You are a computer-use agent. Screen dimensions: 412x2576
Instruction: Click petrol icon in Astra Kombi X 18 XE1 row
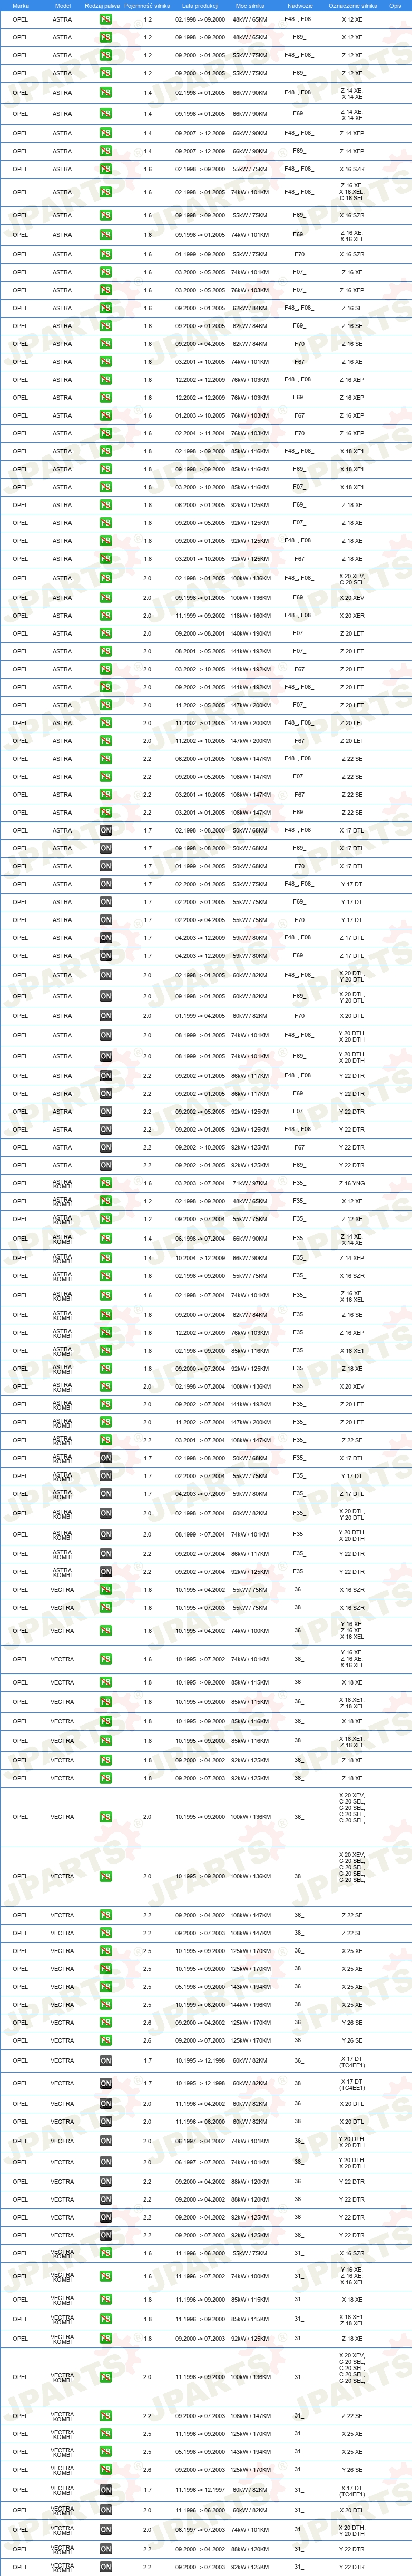click(x=105, y=1351)
